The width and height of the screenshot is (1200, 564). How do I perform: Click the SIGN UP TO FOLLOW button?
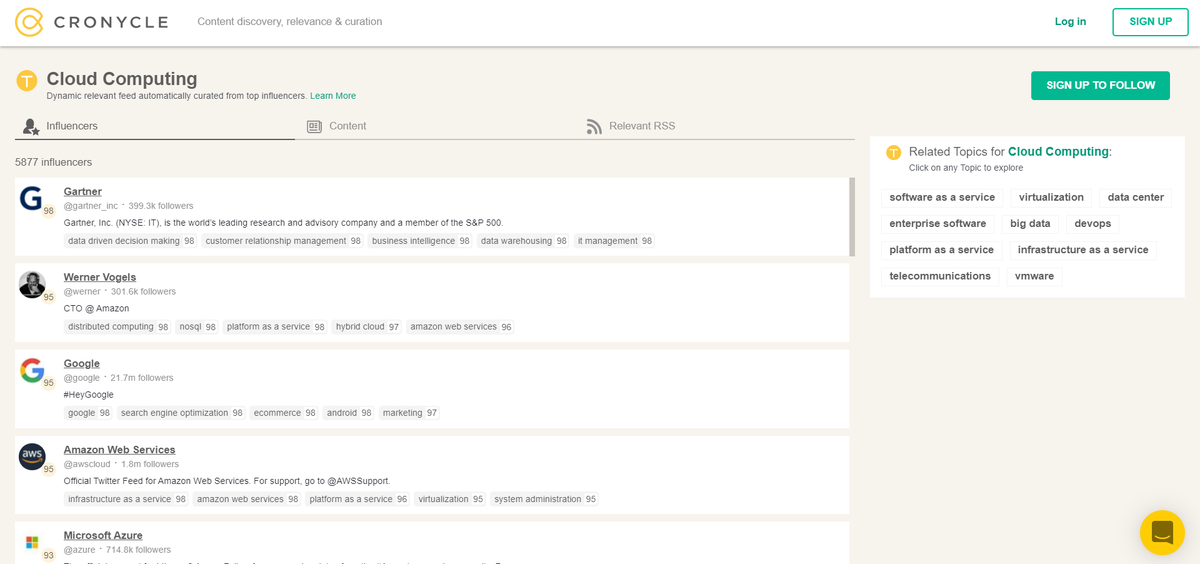[1100, 85]
